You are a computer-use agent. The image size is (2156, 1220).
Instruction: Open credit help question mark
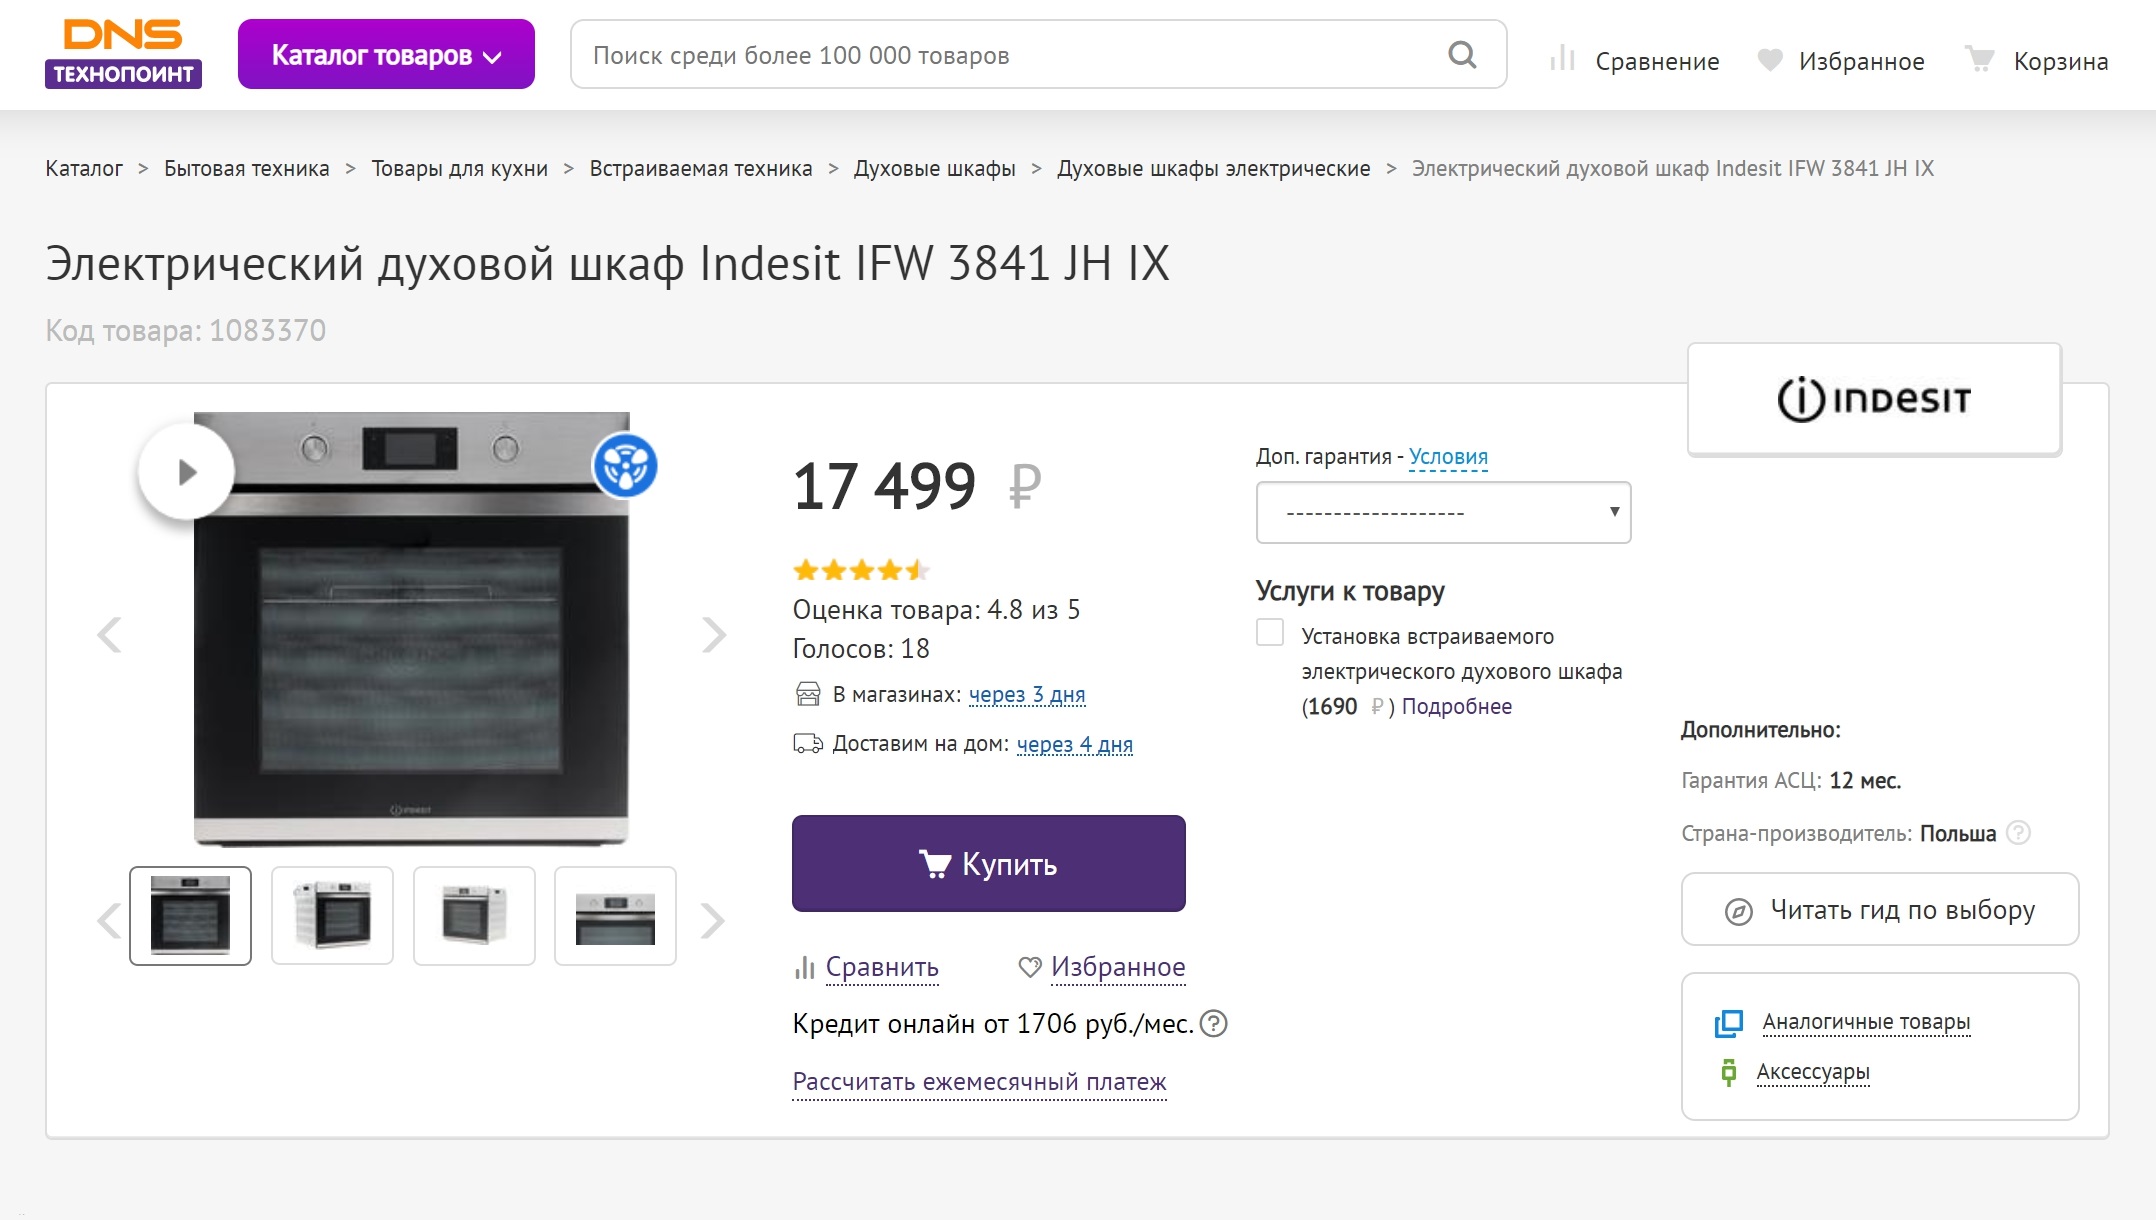[x=1213, y=1024]
